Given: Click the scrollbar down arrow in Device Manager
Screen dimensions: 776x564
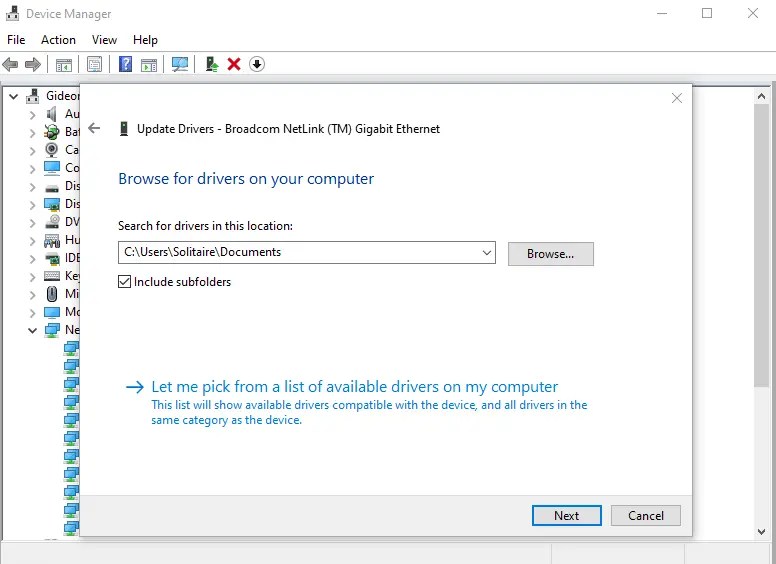Looking at the screenshot, I should 762,531.
